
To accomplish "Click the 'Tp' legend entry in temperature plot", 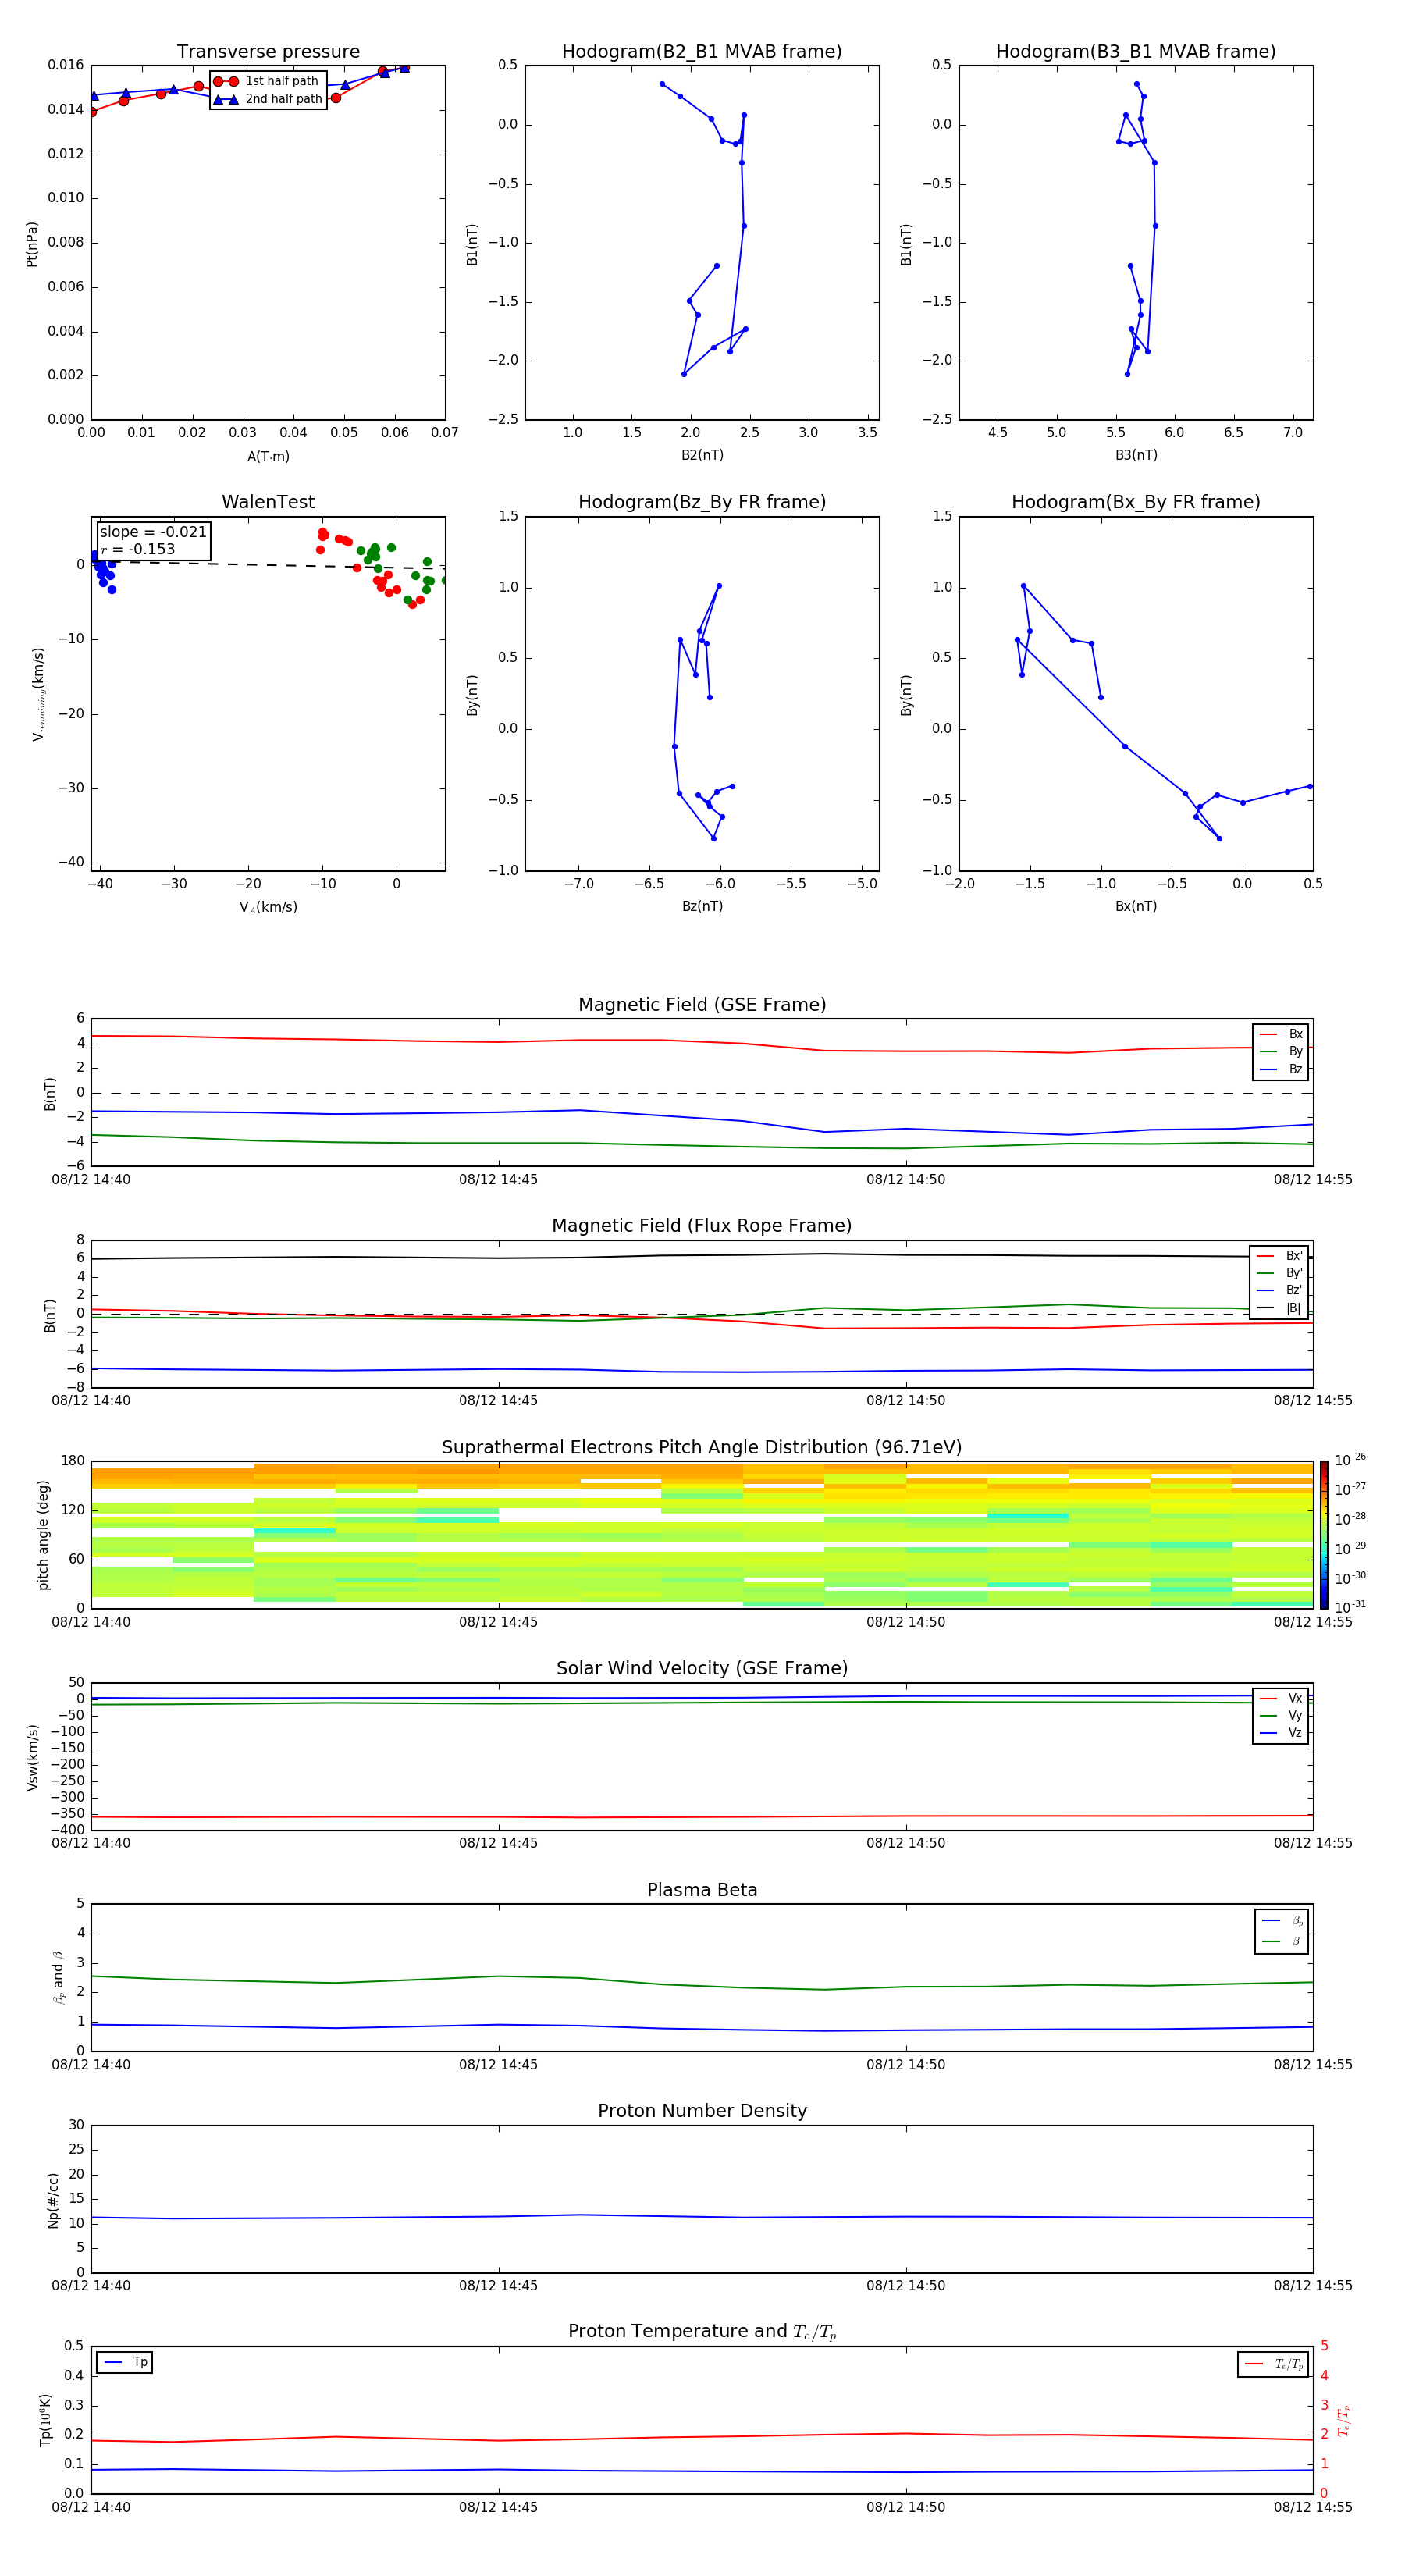I will (x=125, y=2362).
